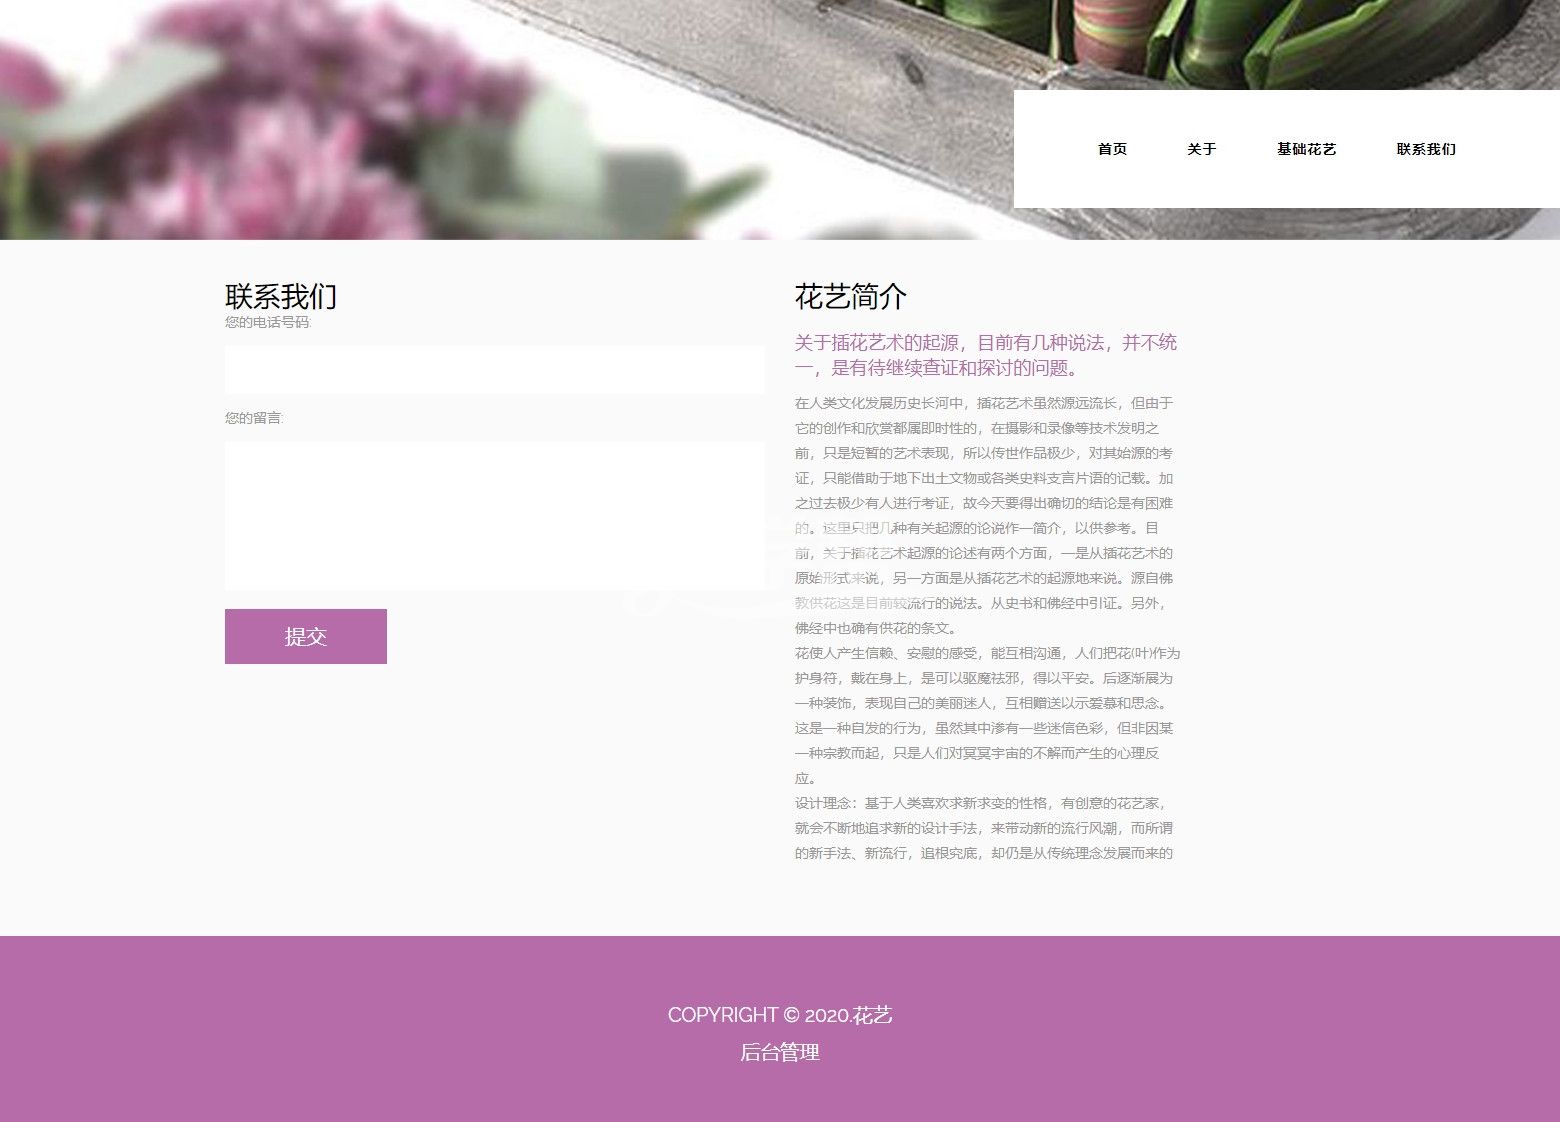
Task: Click the paragraph beginning 在人类文化发展历史长河中
Action: [x=985, y=515]
